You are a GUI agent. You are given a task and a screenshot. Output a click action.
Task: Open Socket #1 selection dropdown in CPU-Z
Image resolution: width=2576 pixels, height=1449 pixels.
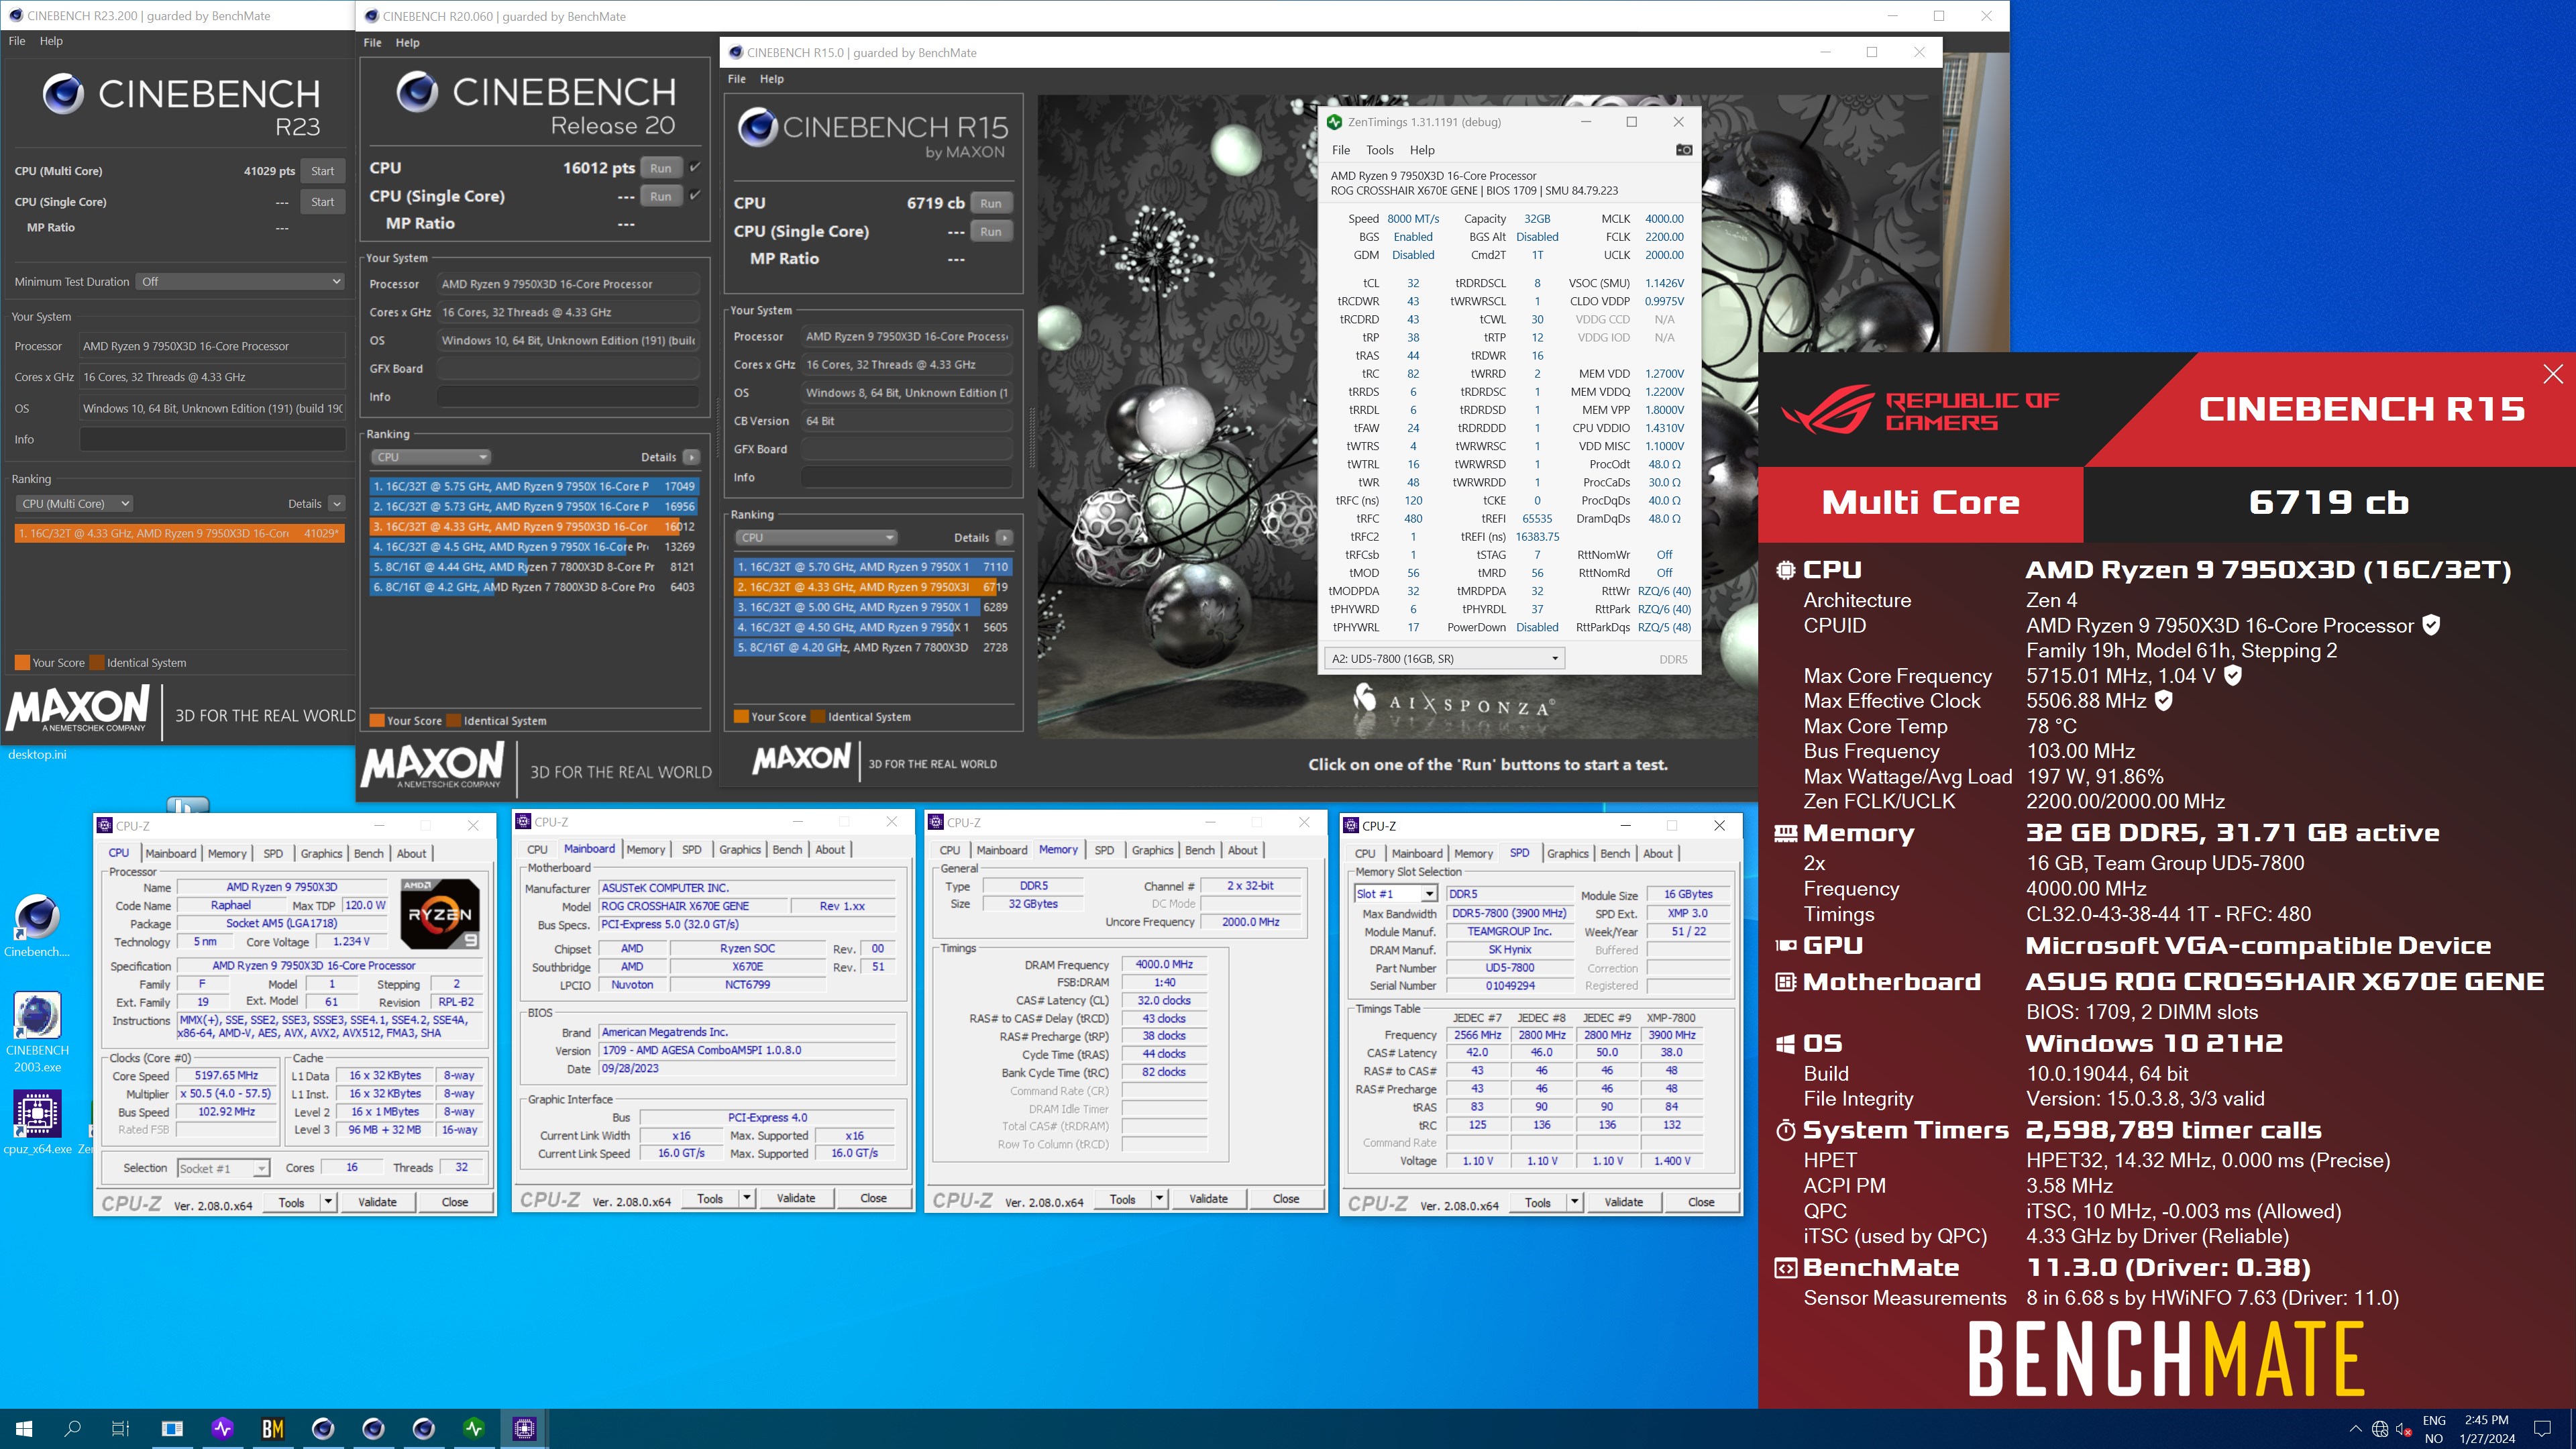[x=223, y=1168]
